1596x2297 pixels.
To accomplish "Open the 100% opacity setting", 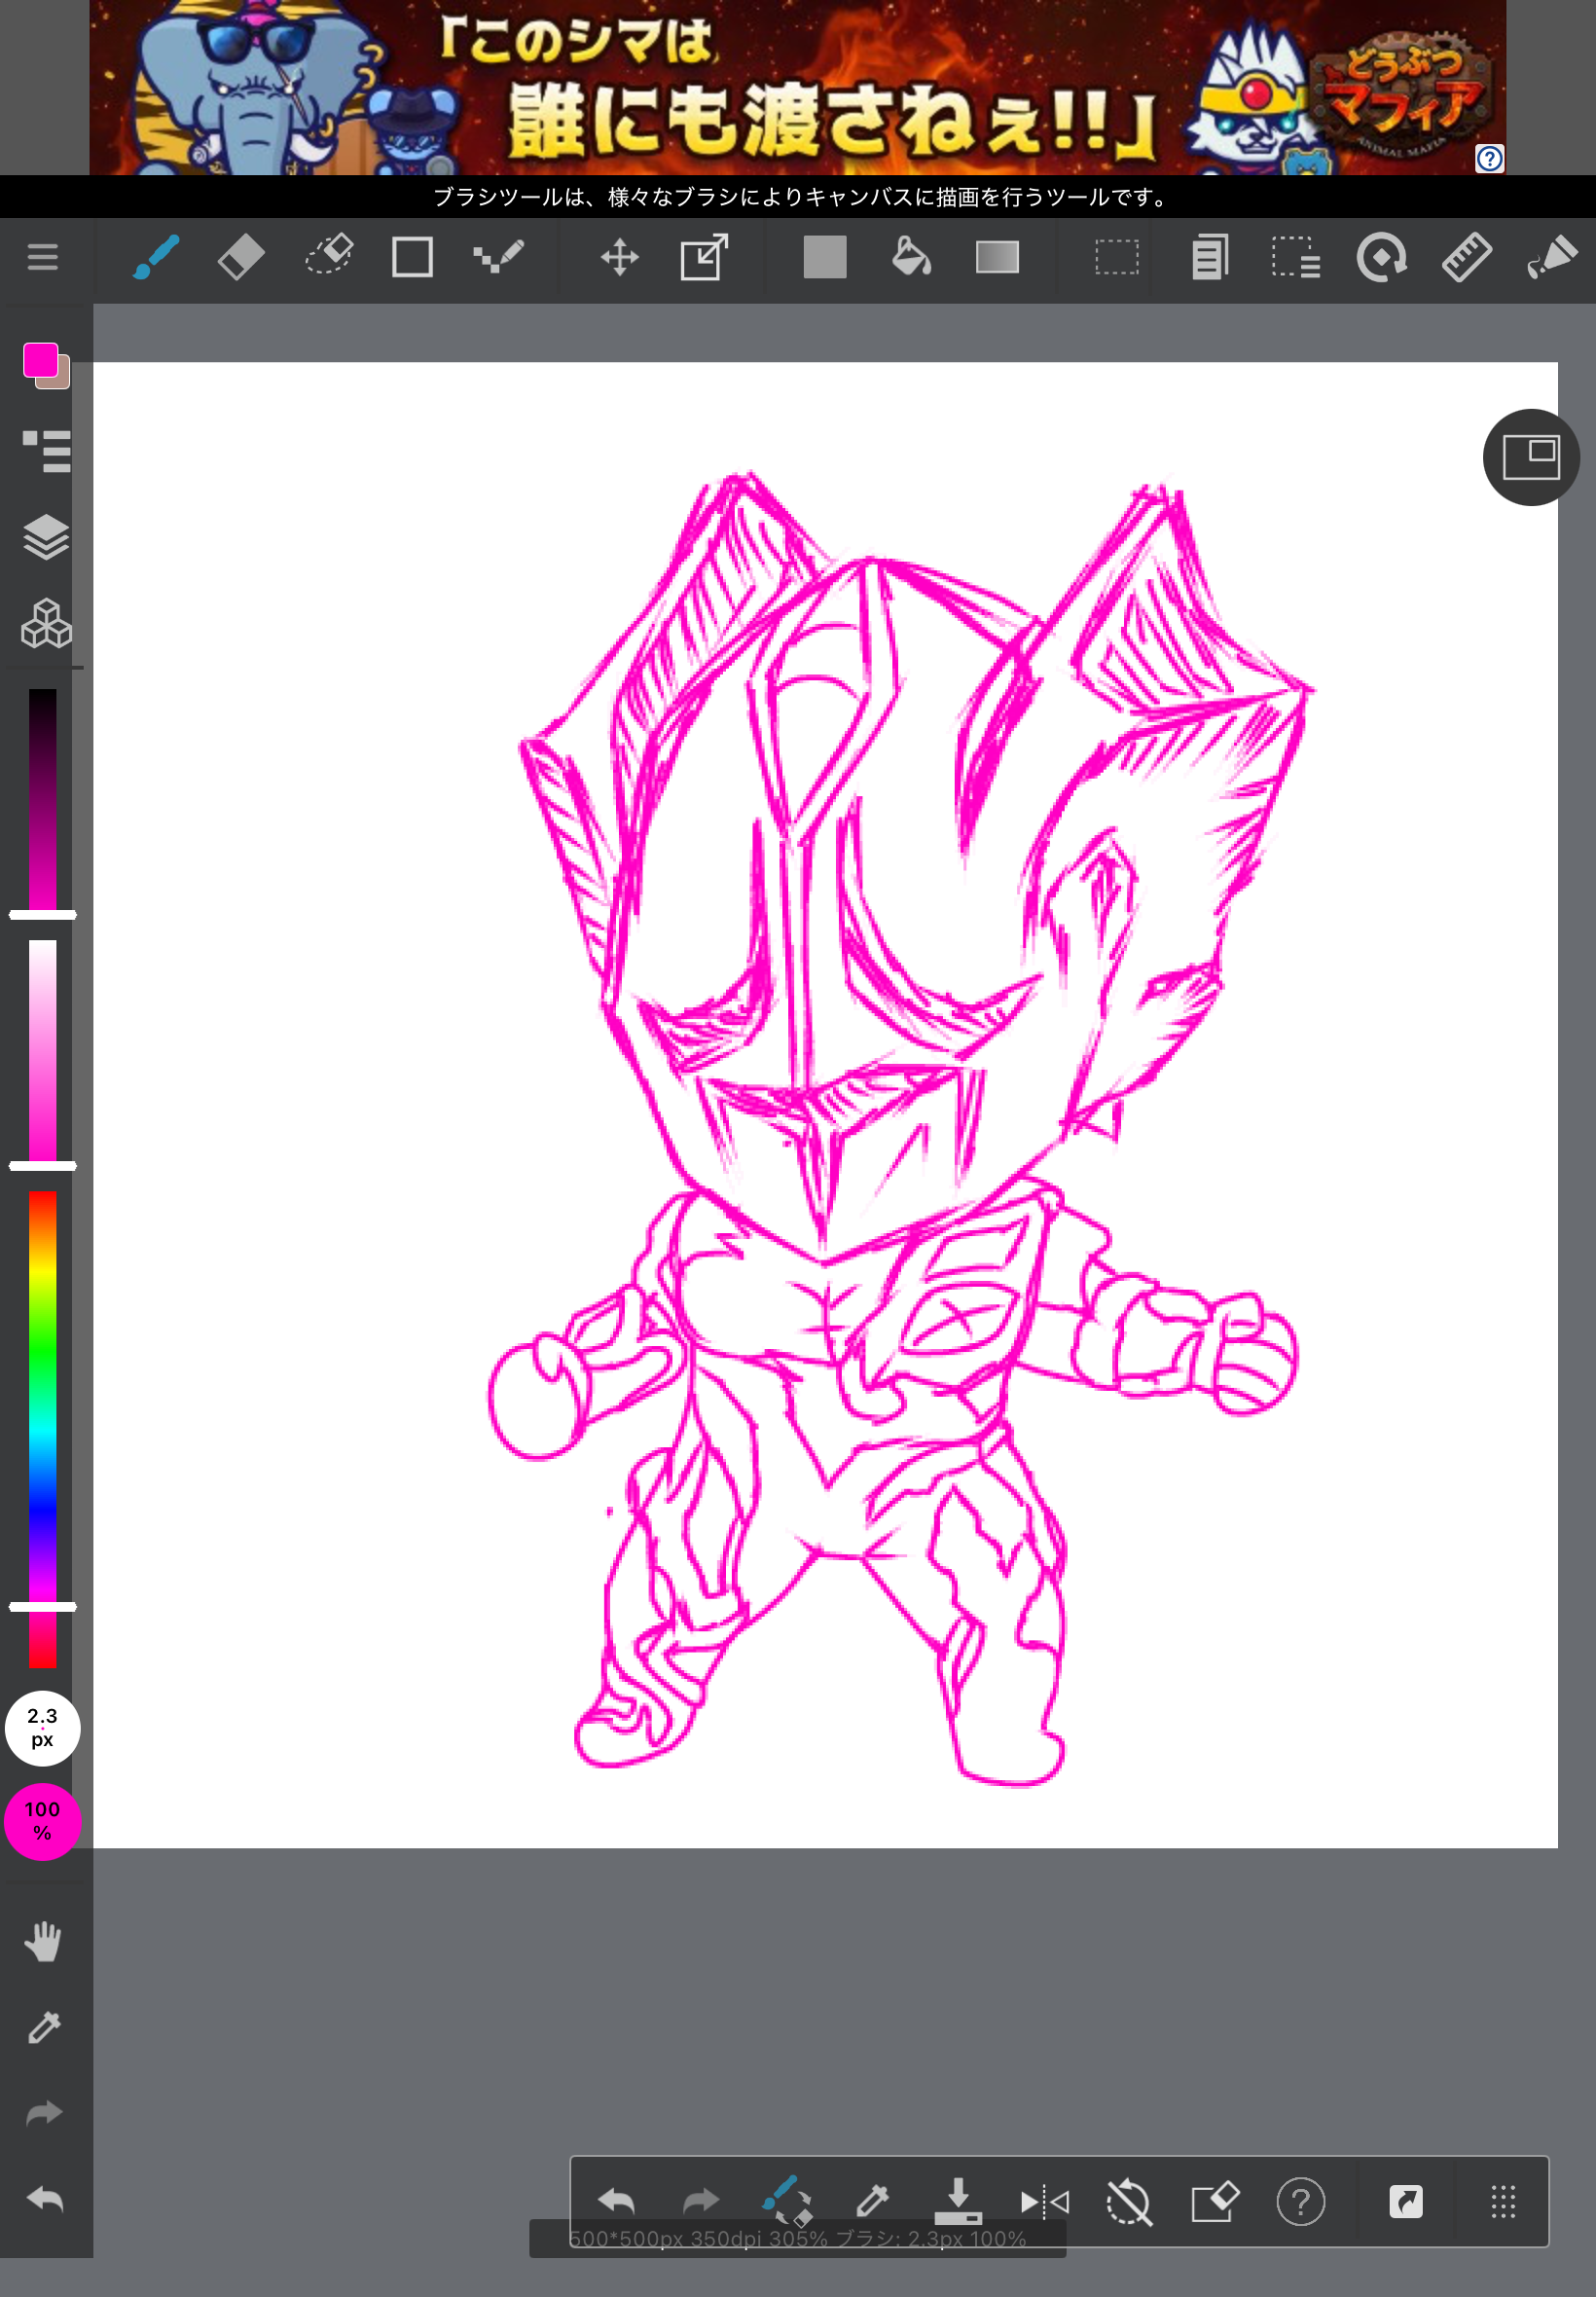I will [42, 1821].
